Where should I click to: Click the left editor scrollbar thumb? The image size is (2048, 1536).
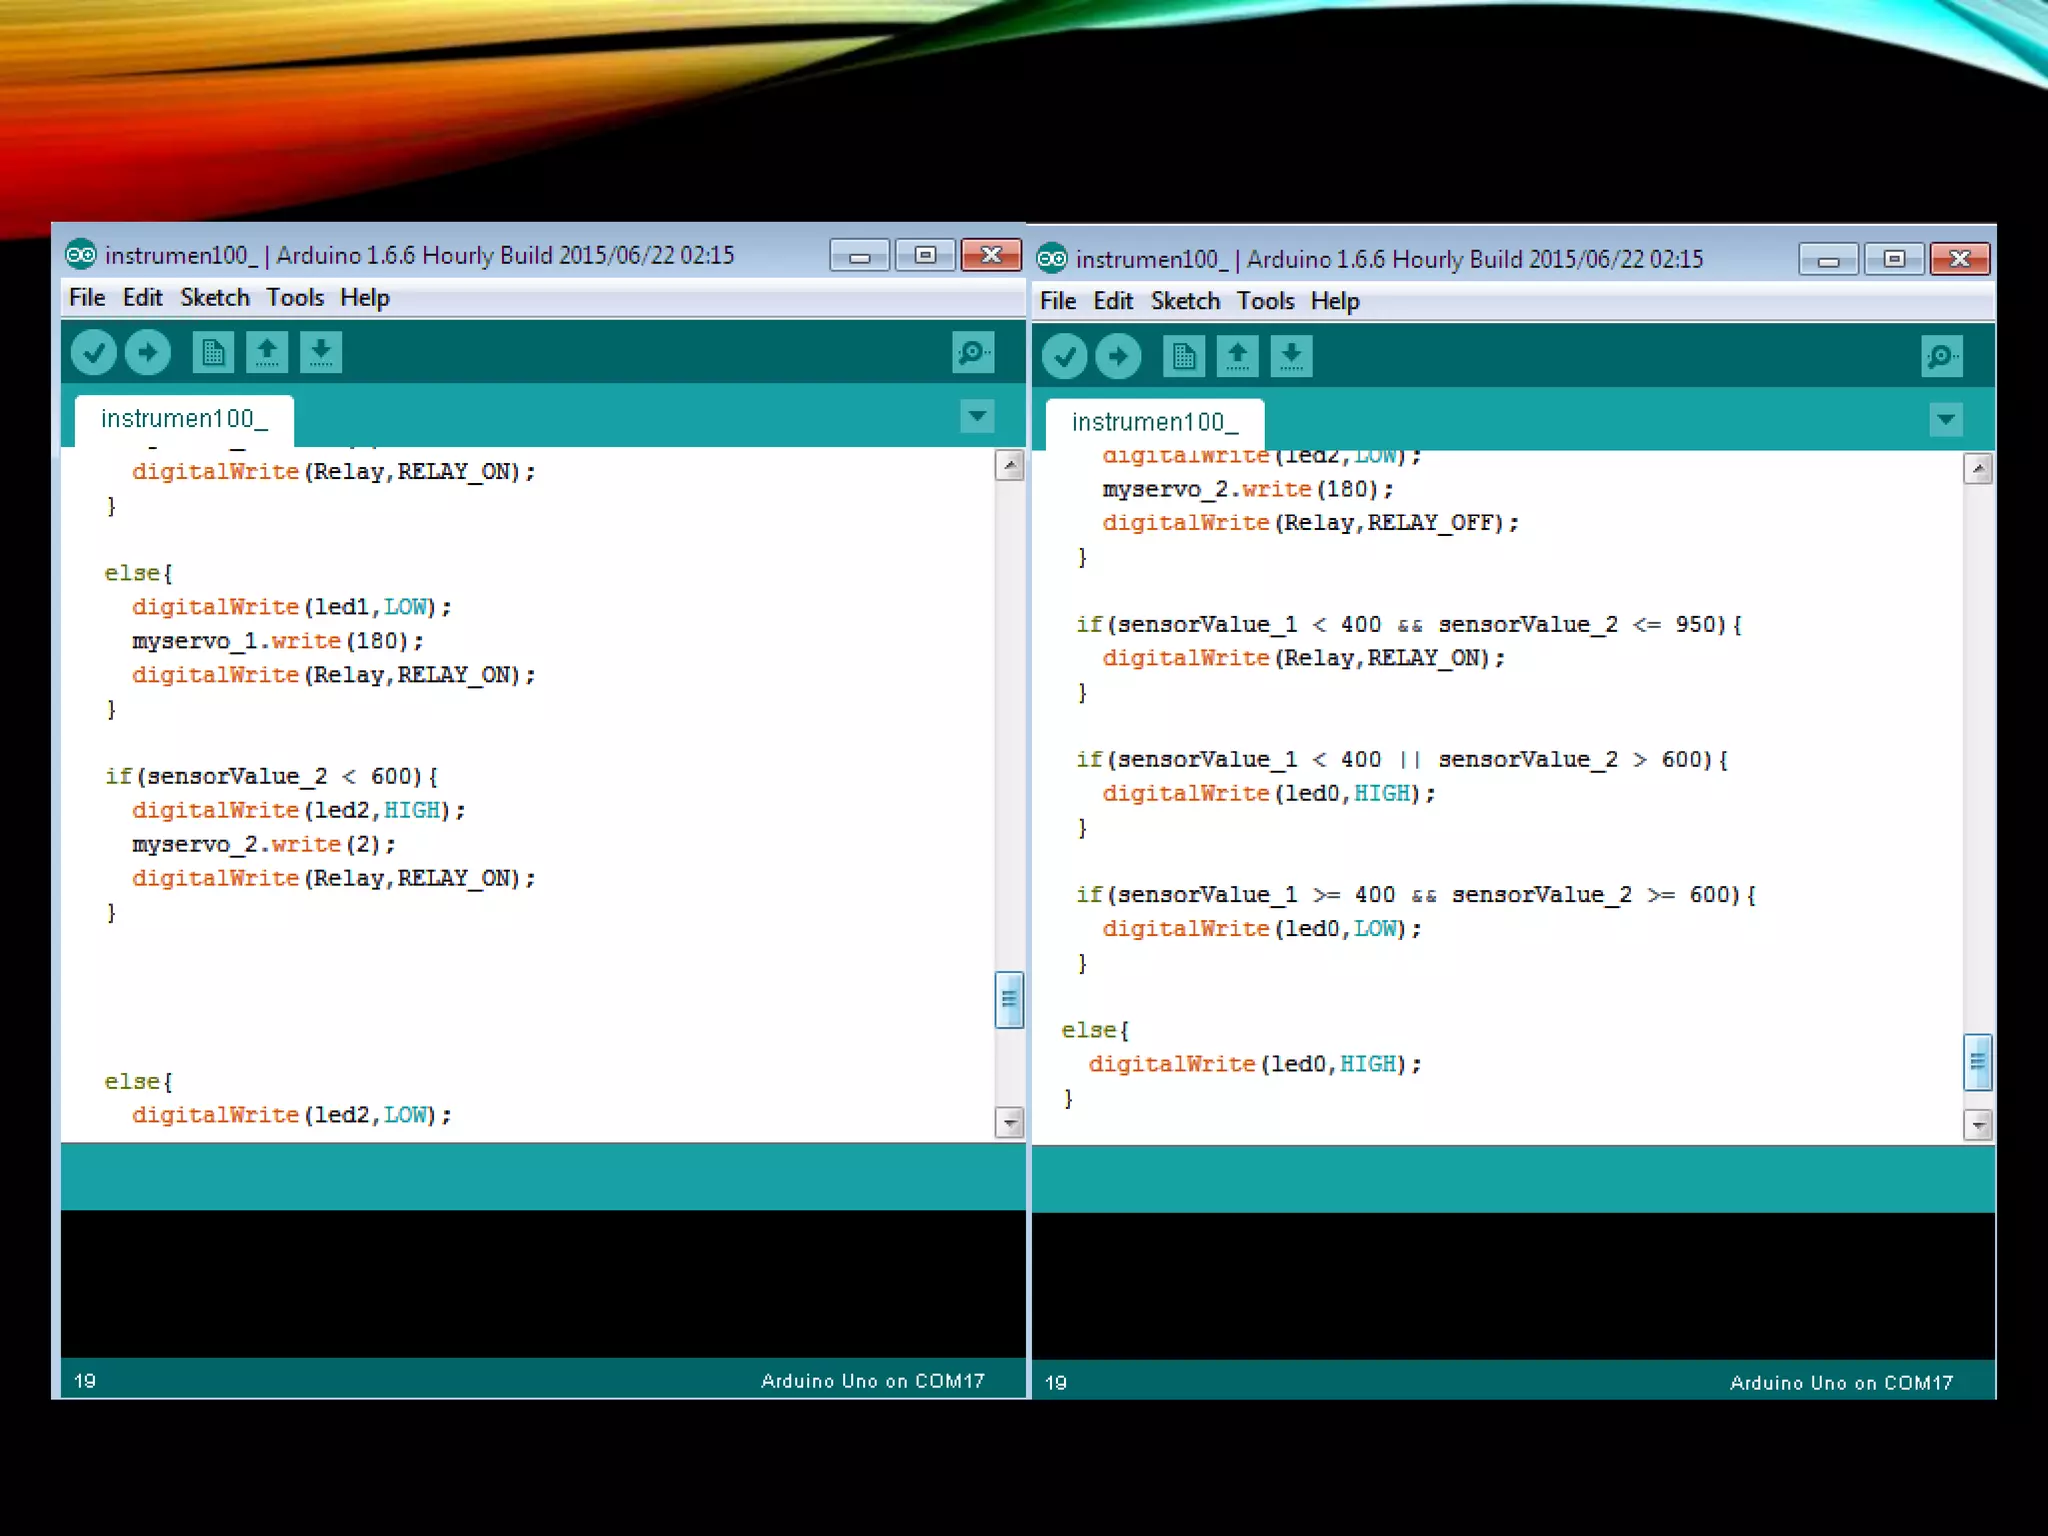coord(1010,999)
